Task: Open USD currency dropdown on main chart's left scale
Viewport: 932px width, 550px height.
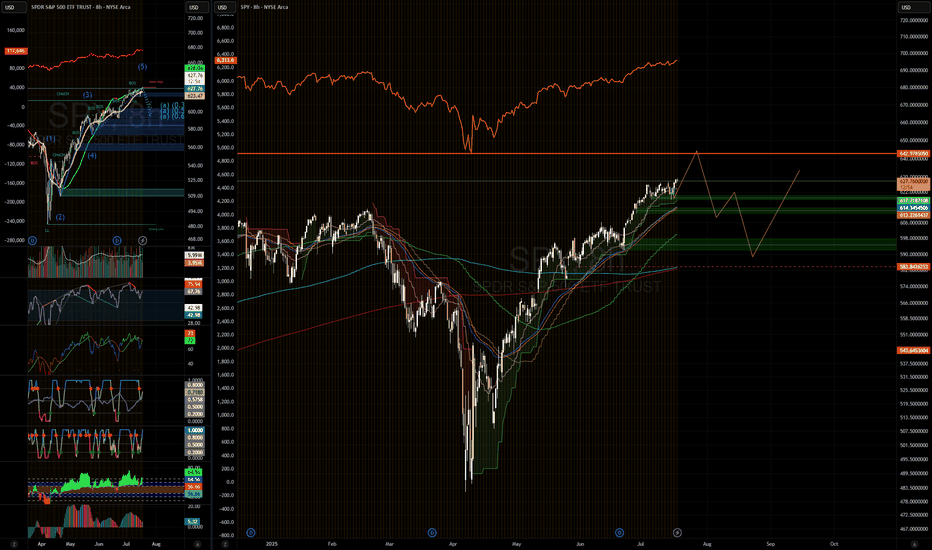Action: [x=225, y=7]
